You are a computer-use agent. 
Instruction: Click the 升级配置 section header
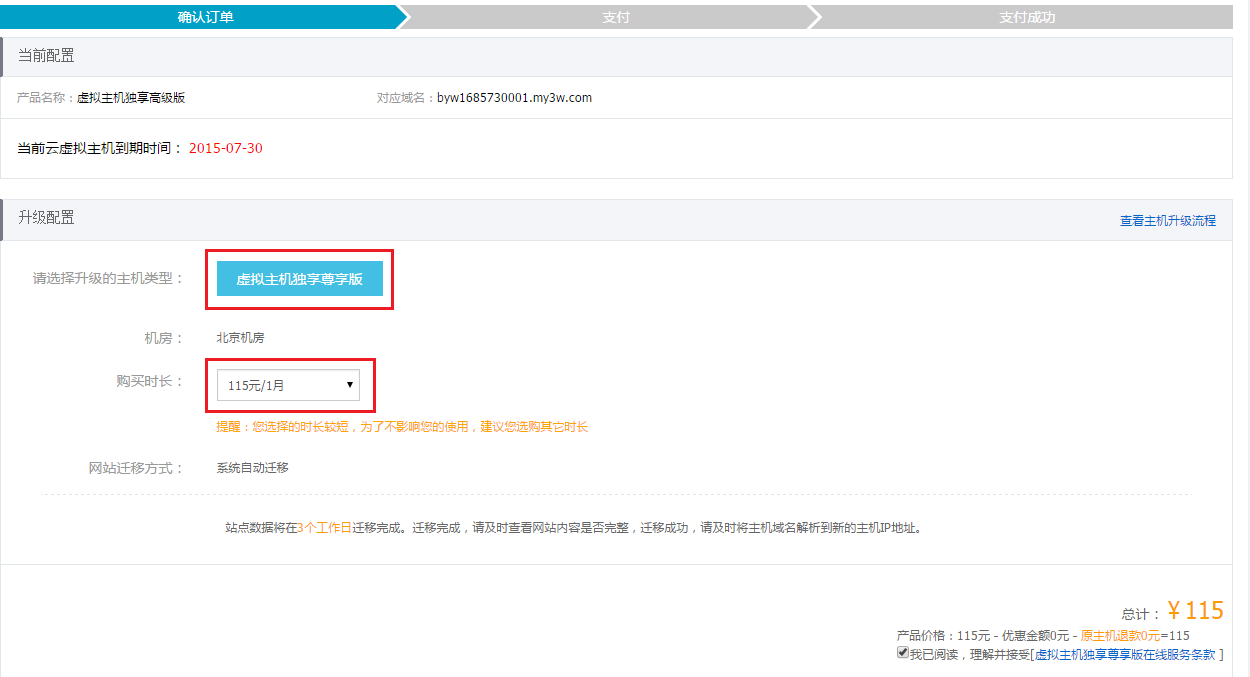pyautogui.click(x=46, y=218)
